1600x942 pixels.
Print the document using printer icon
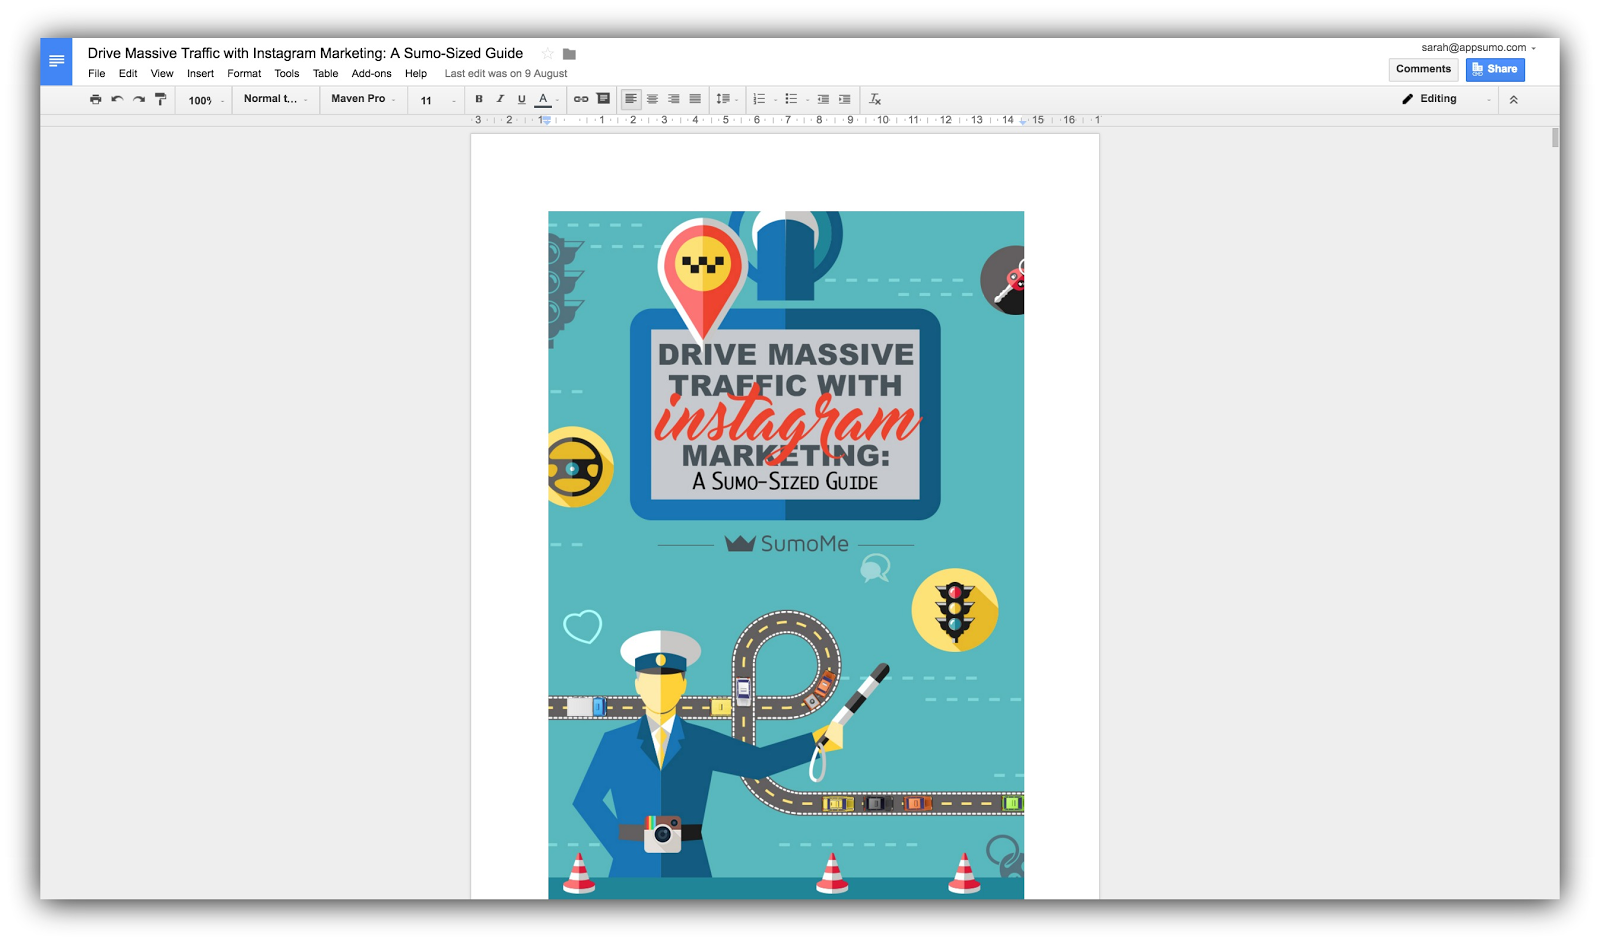click(x=95, y=99)
